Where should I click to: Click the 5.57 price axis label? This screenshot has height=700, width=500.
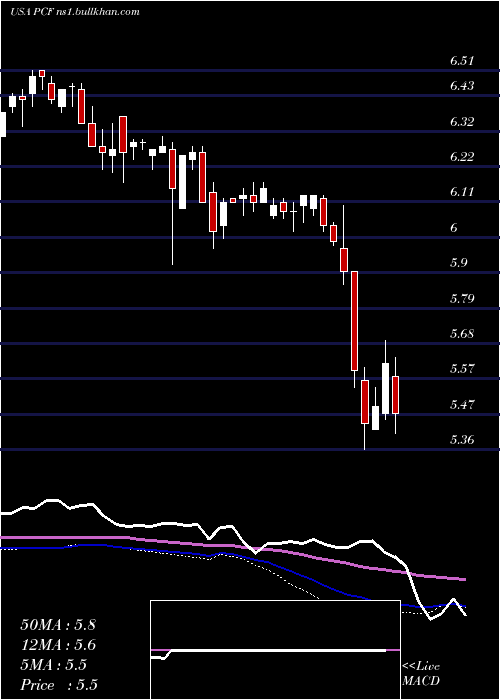tap(462, 369)
